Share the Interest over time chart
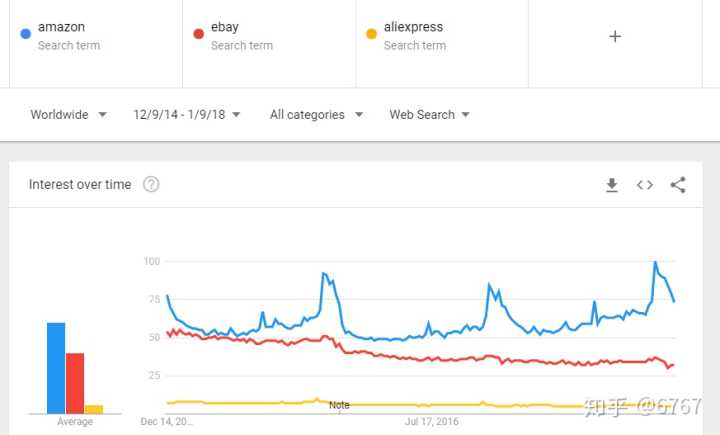This screenshot has height=435, width=720. pyautogui.click(x=678, y=185)
